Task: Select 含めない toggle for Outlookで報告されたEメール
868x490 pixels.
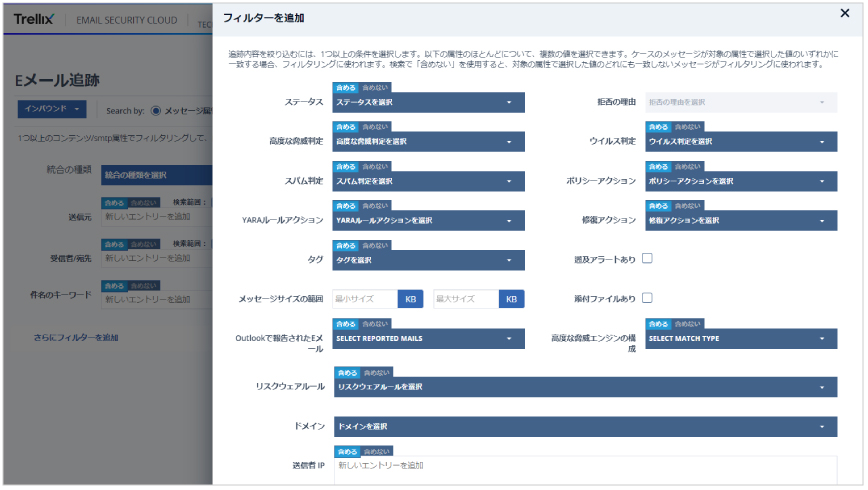Action: [x=375, y=324]
